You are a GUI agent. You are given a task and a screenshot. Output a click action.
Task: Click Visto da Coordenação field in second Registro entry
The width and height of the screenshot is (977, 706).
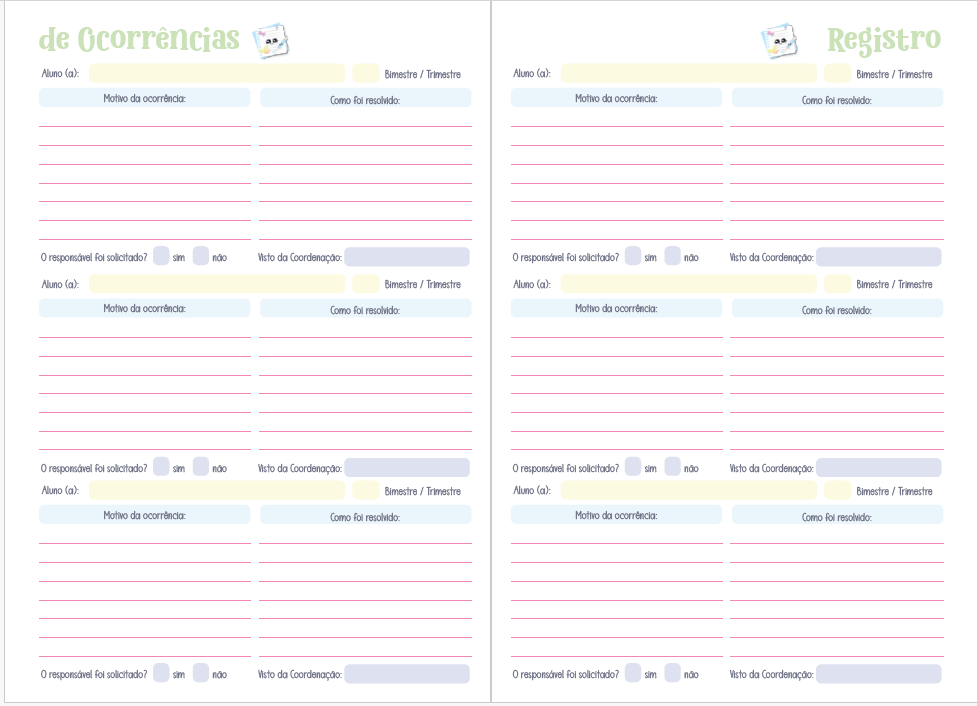[x=879, y=467]
